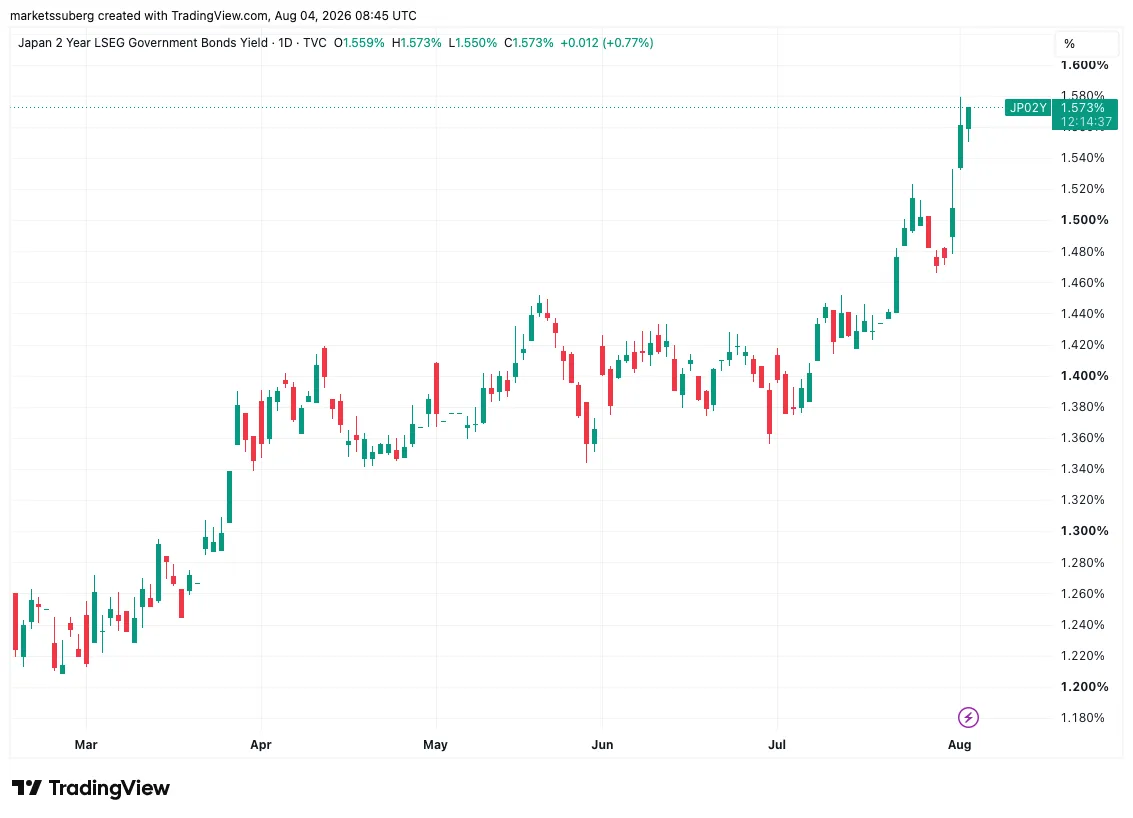This screenshot has width=1133, height=818.
Task: Click the low value L1.550%
Action: click(473, 43)
